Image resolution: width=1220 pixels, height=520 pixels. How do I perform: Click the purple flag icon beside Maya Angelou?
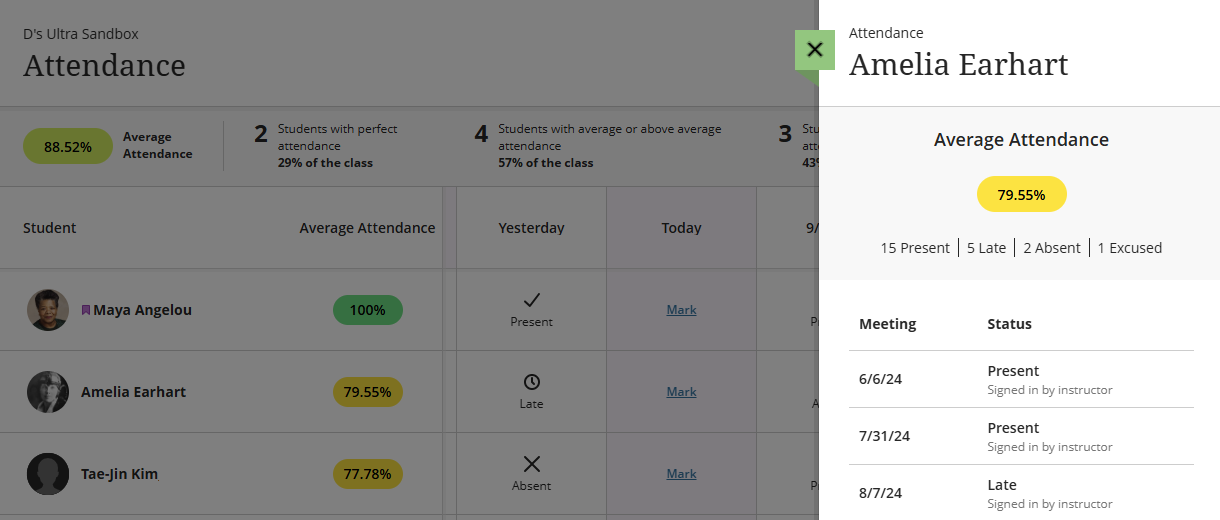click(86, 310)
